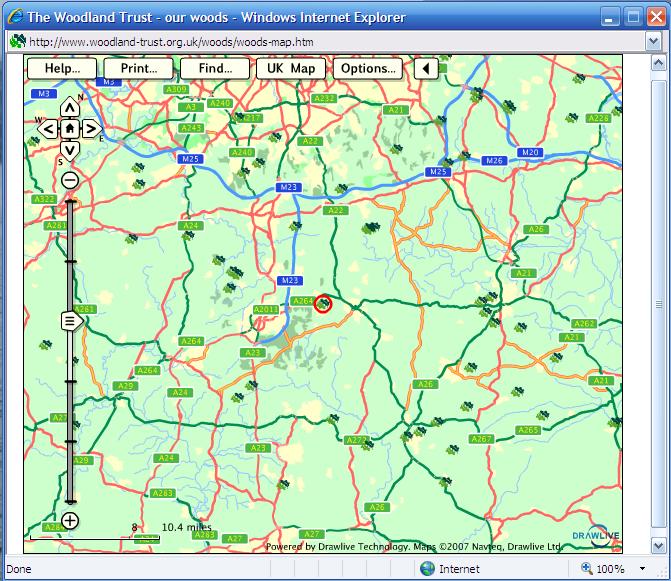Zoom out using the minus button
Image resolution: width=671 pixels, height=581 pixels.
click(70, 180)
